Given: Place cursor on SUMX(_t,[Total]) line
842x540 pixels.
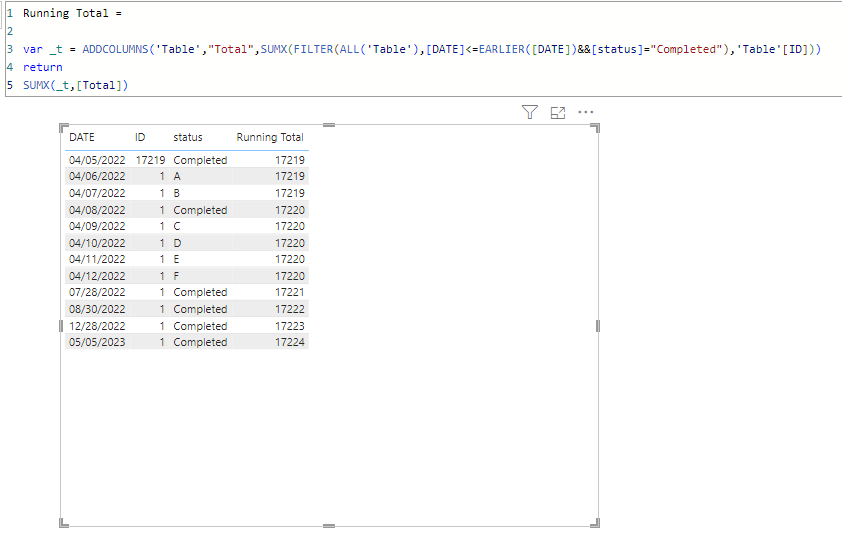Looking at the screenshot, I should (75, 85).
